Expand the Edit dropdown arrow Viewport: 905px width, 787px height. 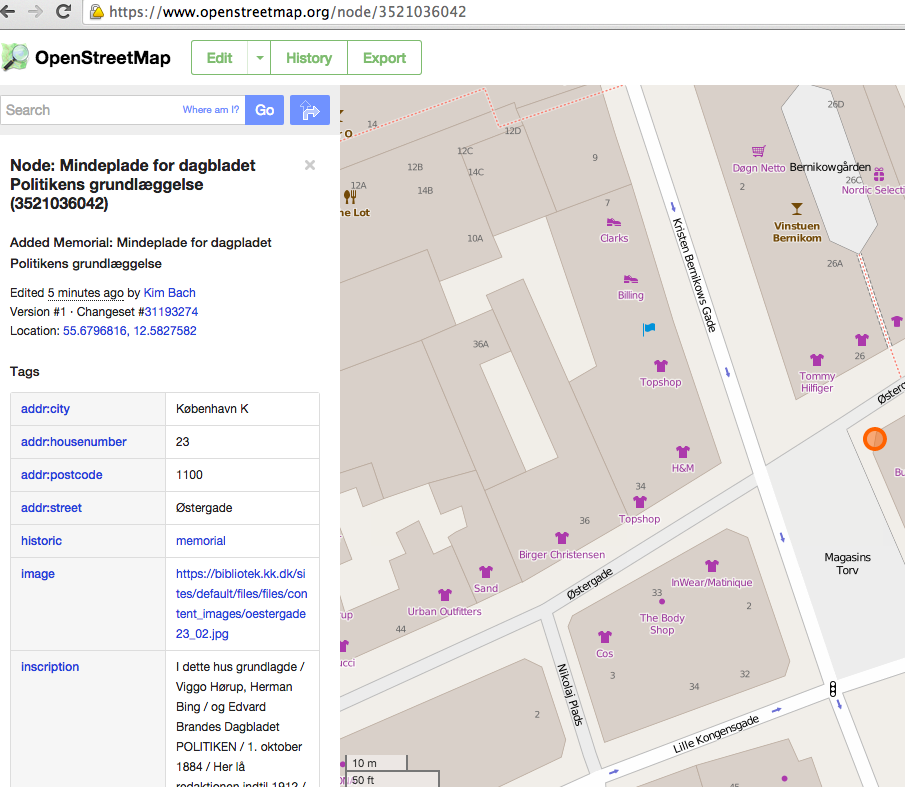[260, 58]
